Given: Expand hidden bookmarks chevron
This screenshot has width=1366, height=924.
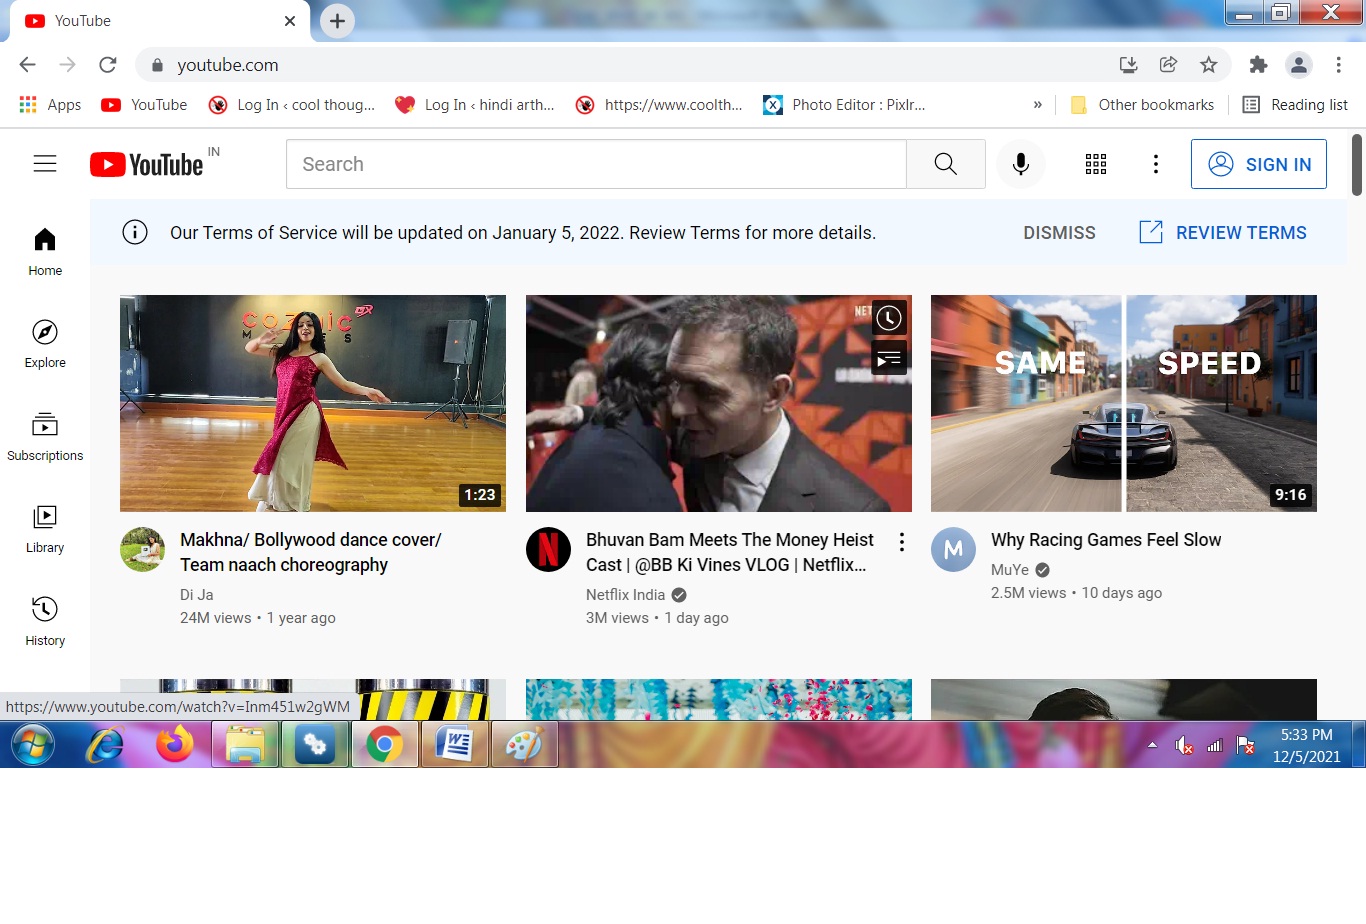Looking at the screenshot, I should pyautogui.click(x=1037, y=105).
